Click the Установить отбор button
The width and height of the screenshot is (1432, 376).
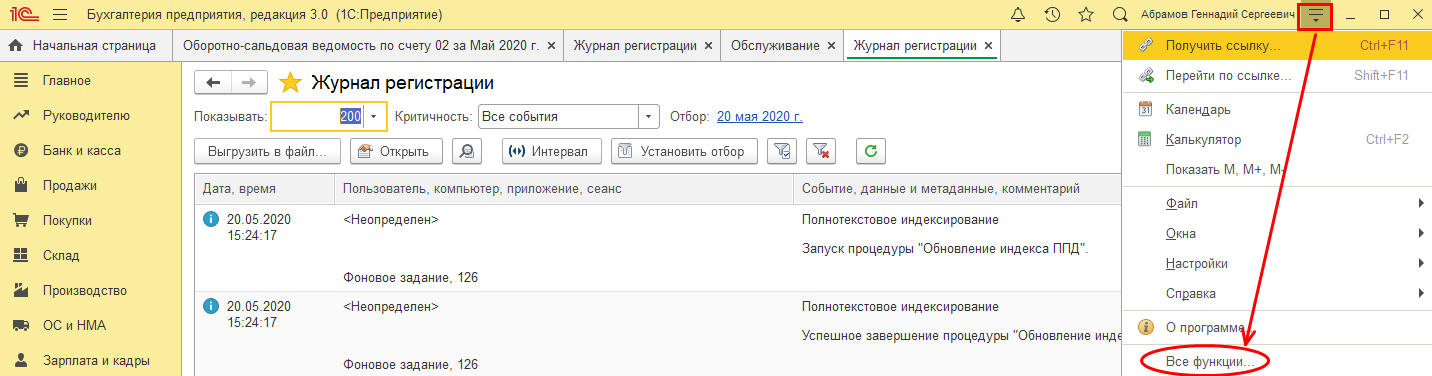[684, 151]
